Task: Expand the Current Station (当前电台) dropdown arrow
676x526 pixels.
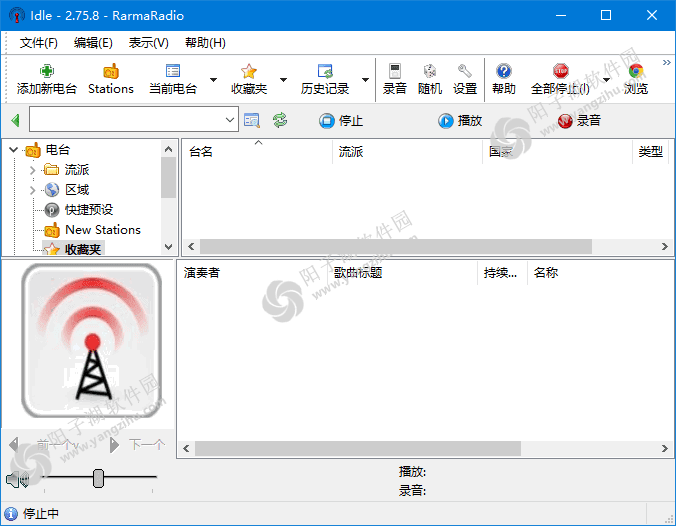Action: (x=213, y=79)
